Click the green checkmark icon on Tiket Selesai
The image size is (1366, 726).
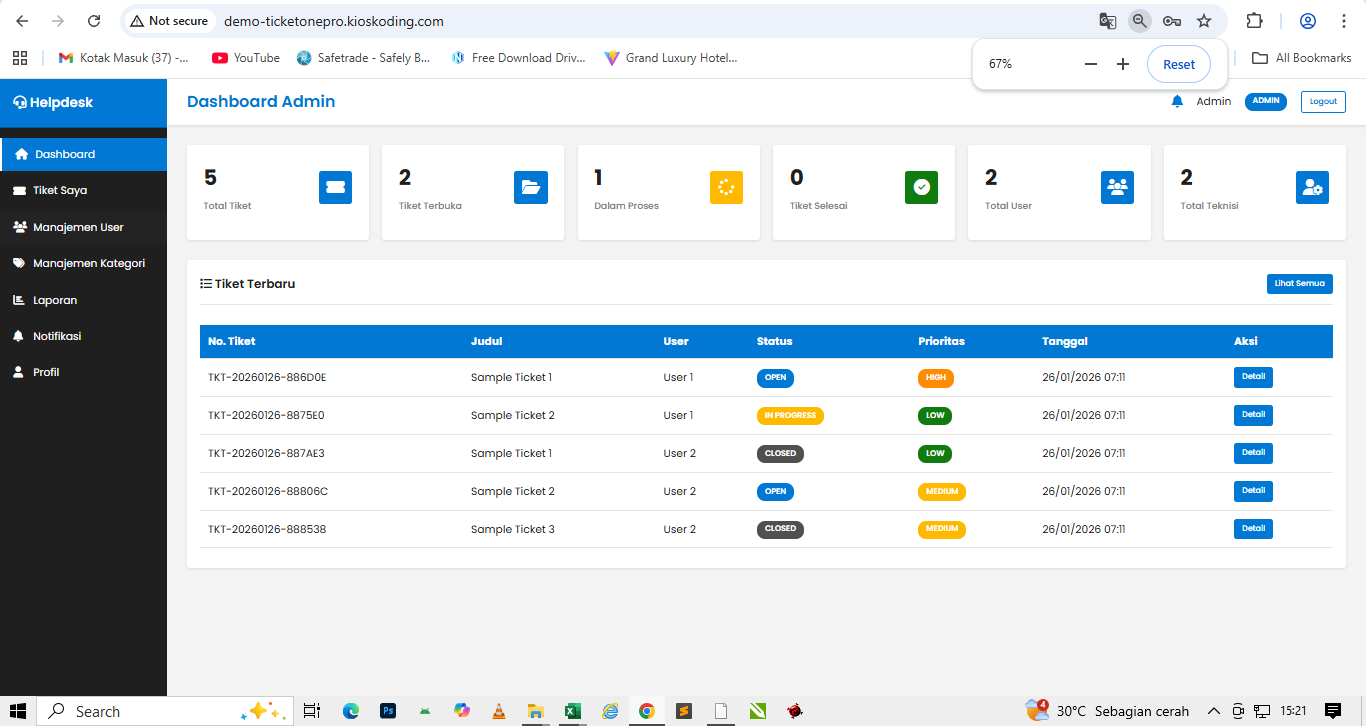(921, 187)
